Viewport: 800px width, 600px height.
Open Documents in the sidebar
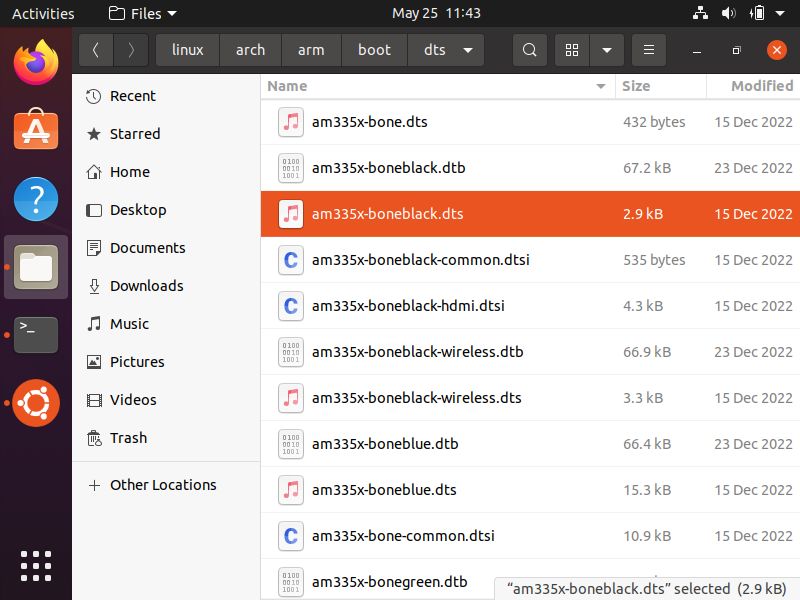(x=166, y=248)
